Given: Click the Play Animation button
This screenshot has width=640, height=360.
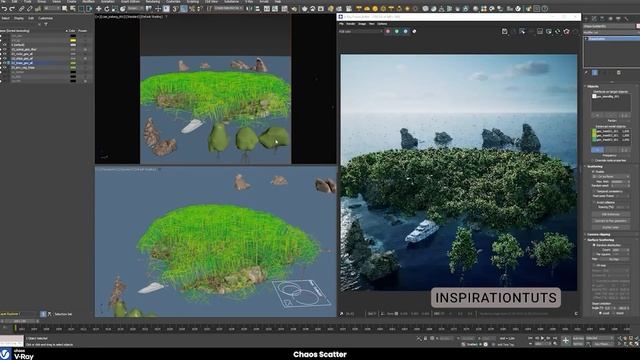Looking at the screenshot, I should click(542, 338).
